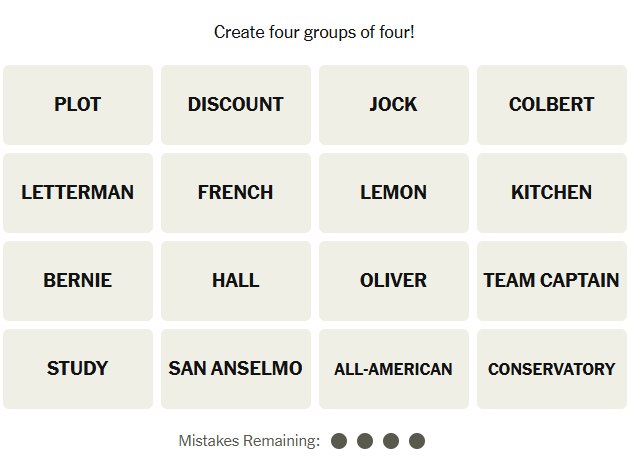Click the Mistakes Remaining label
The image size is (630, 457).
tap(249, 441)
